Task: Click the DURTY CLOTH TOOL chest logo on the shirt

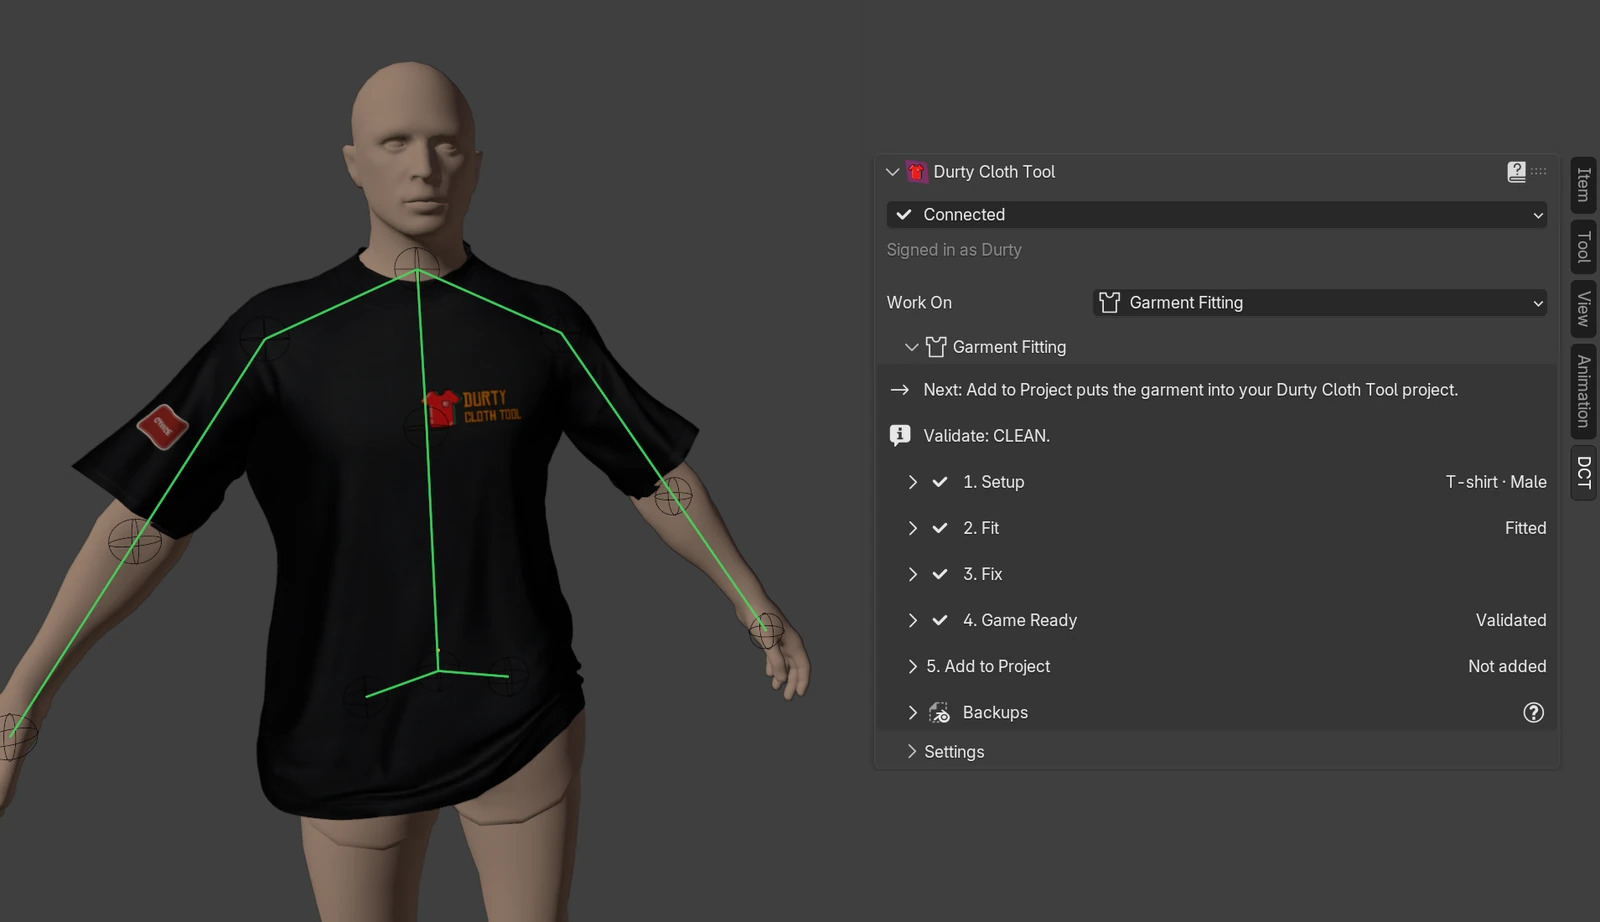Action: click(473, 407)
